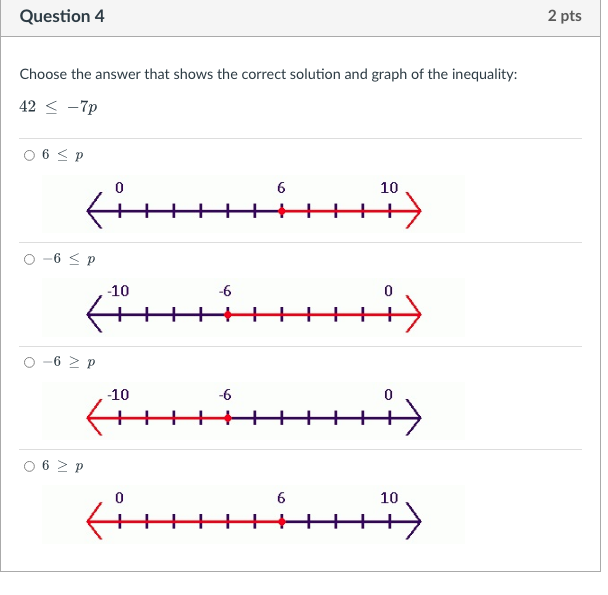Screen dimensions: 608x595
Task: Click the inequality expression 42 ≤ −7p
Action: 58,107
